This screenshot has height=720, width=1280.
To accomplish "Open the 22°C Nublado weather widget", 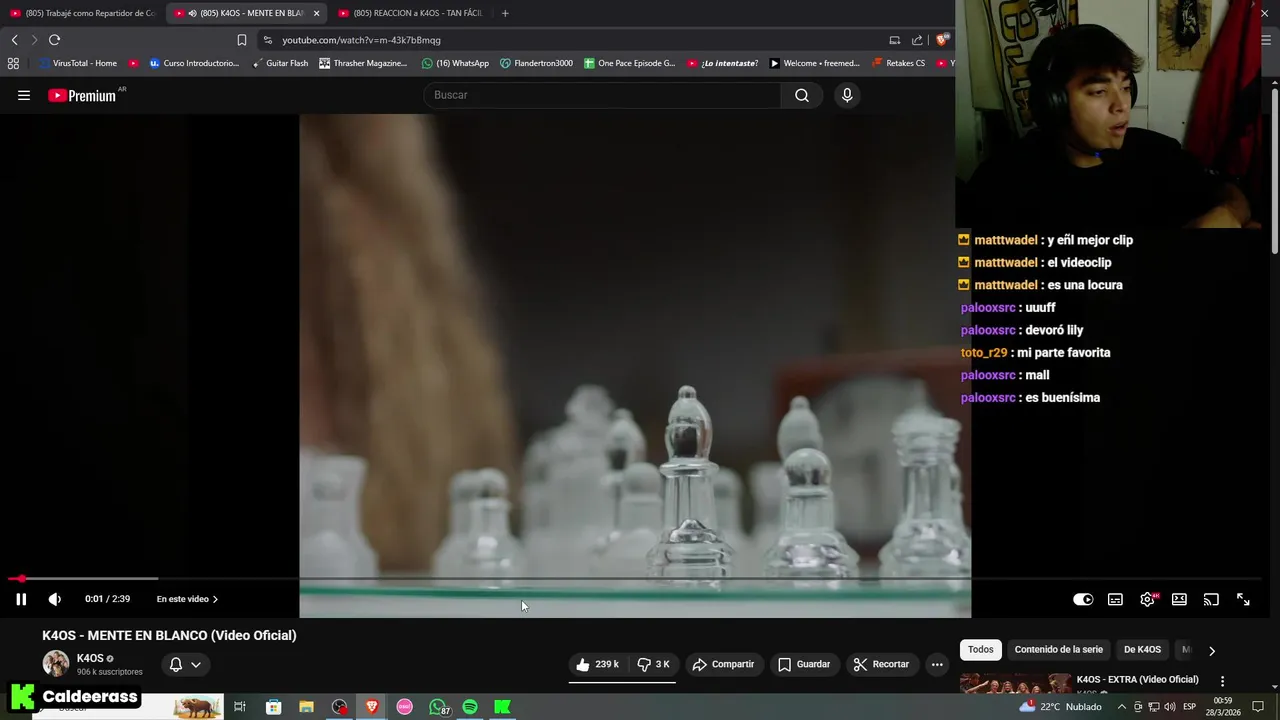I will tap(1061, 706).
